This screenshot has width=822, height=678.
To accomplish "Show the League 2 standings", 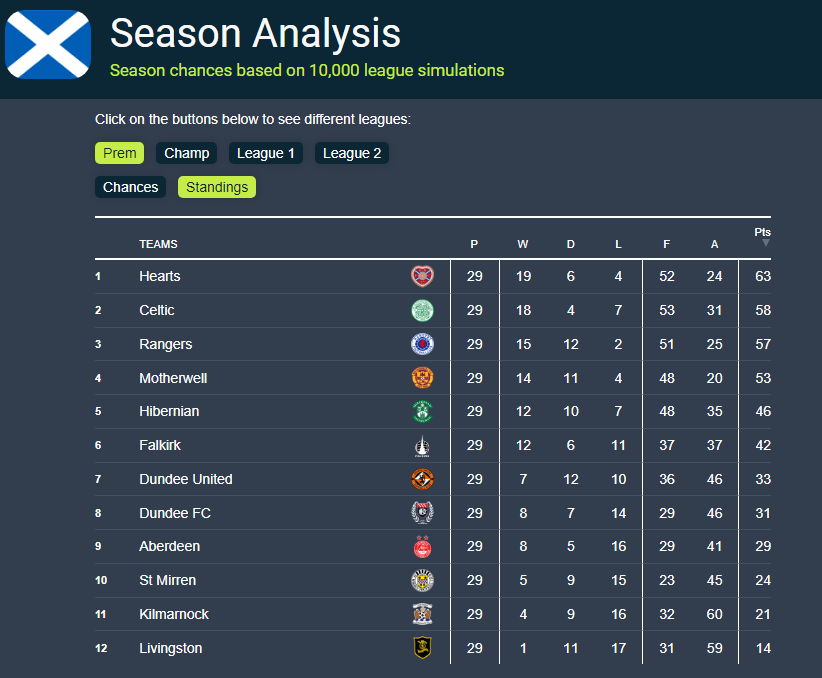I will tap(352, 153).
